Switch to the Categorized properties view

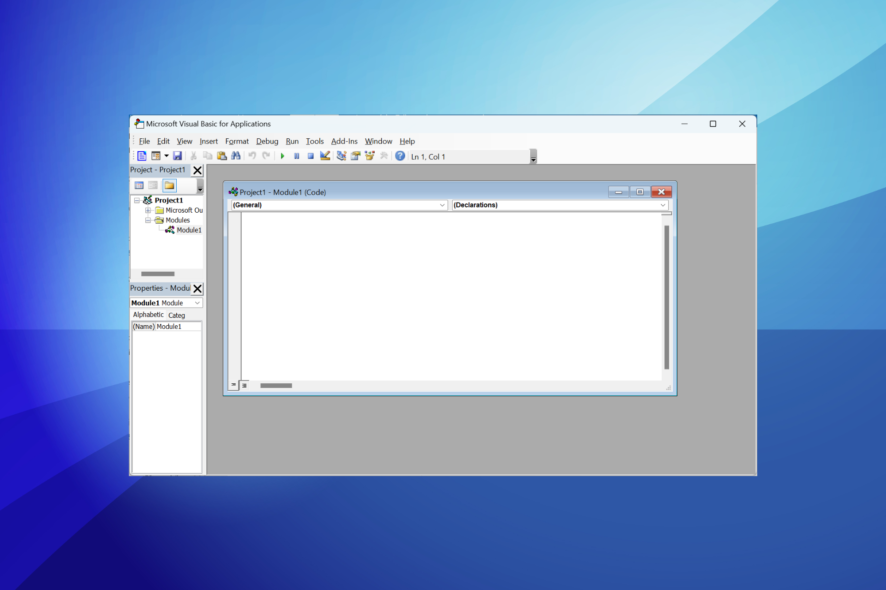pos(176,315)
